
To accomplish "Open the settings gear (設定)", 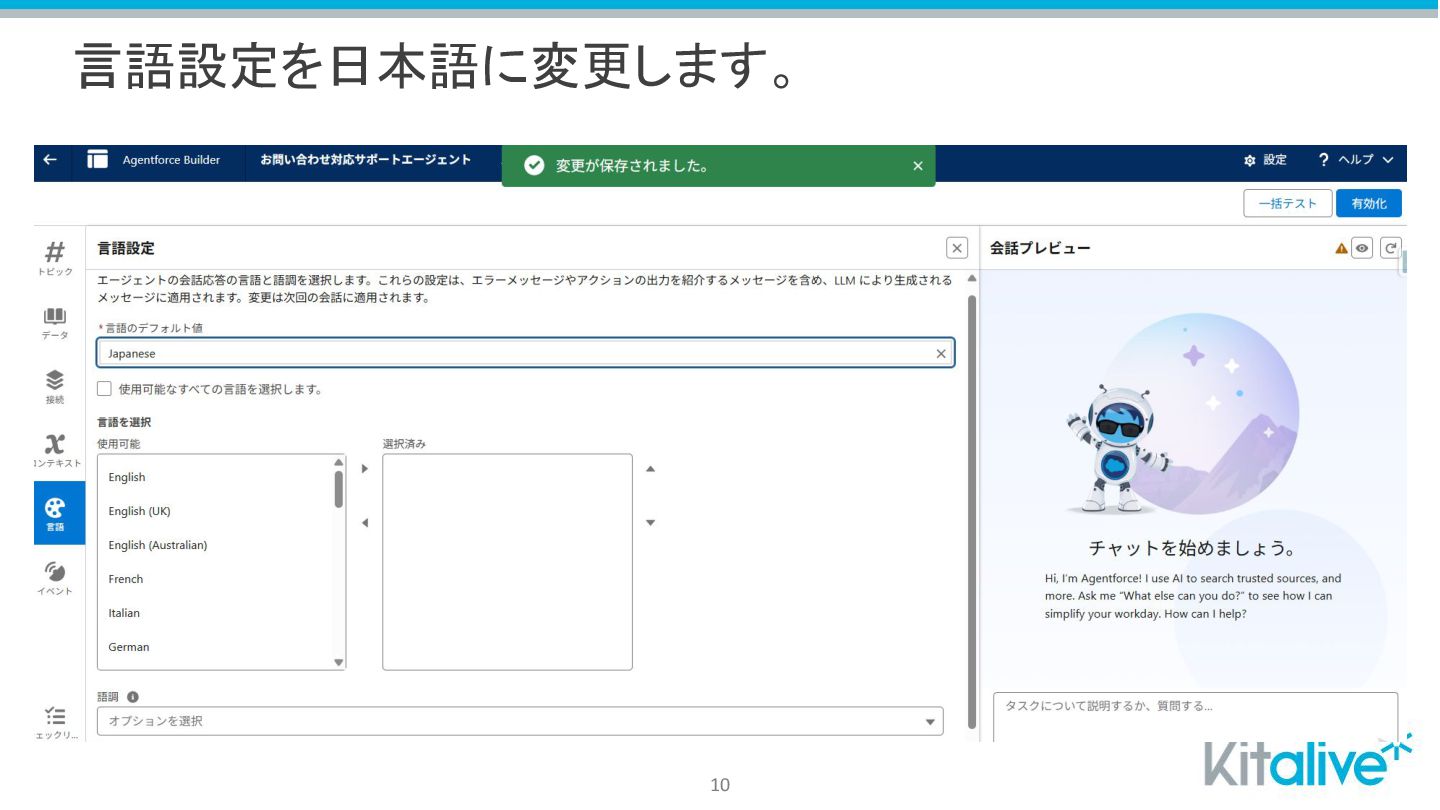I will (x=1265, y=160).
